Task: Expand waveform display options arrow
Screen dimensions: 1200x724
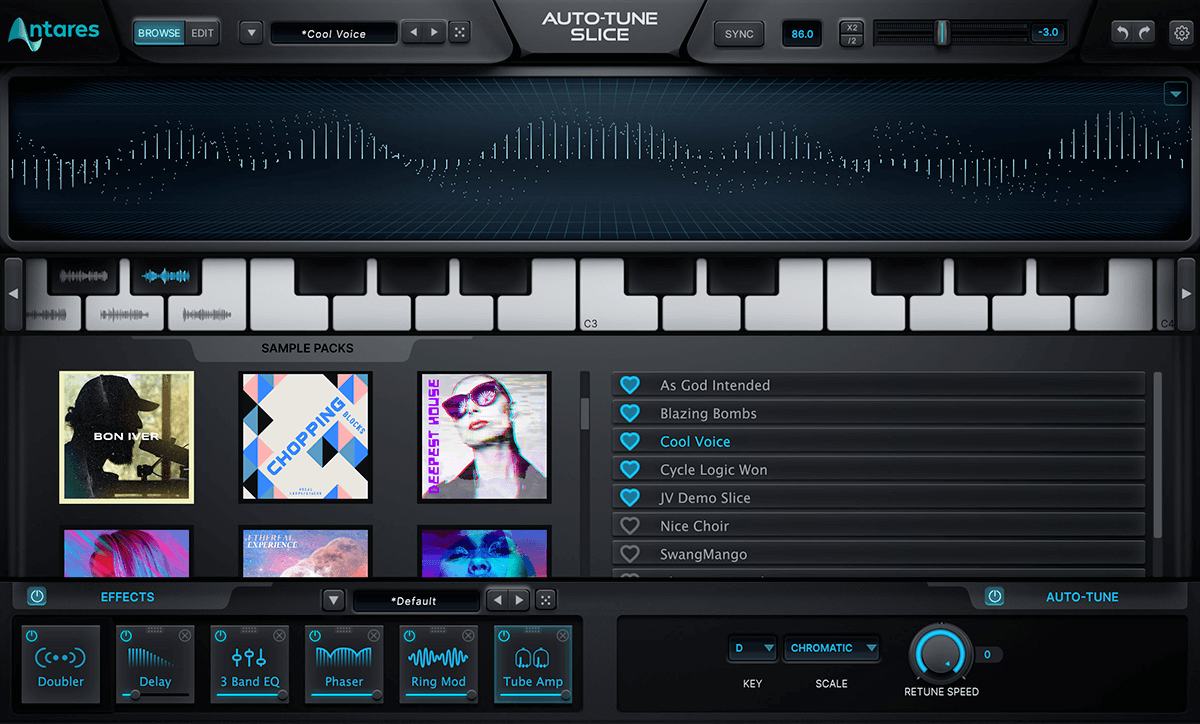Action: click(1175, 94)
